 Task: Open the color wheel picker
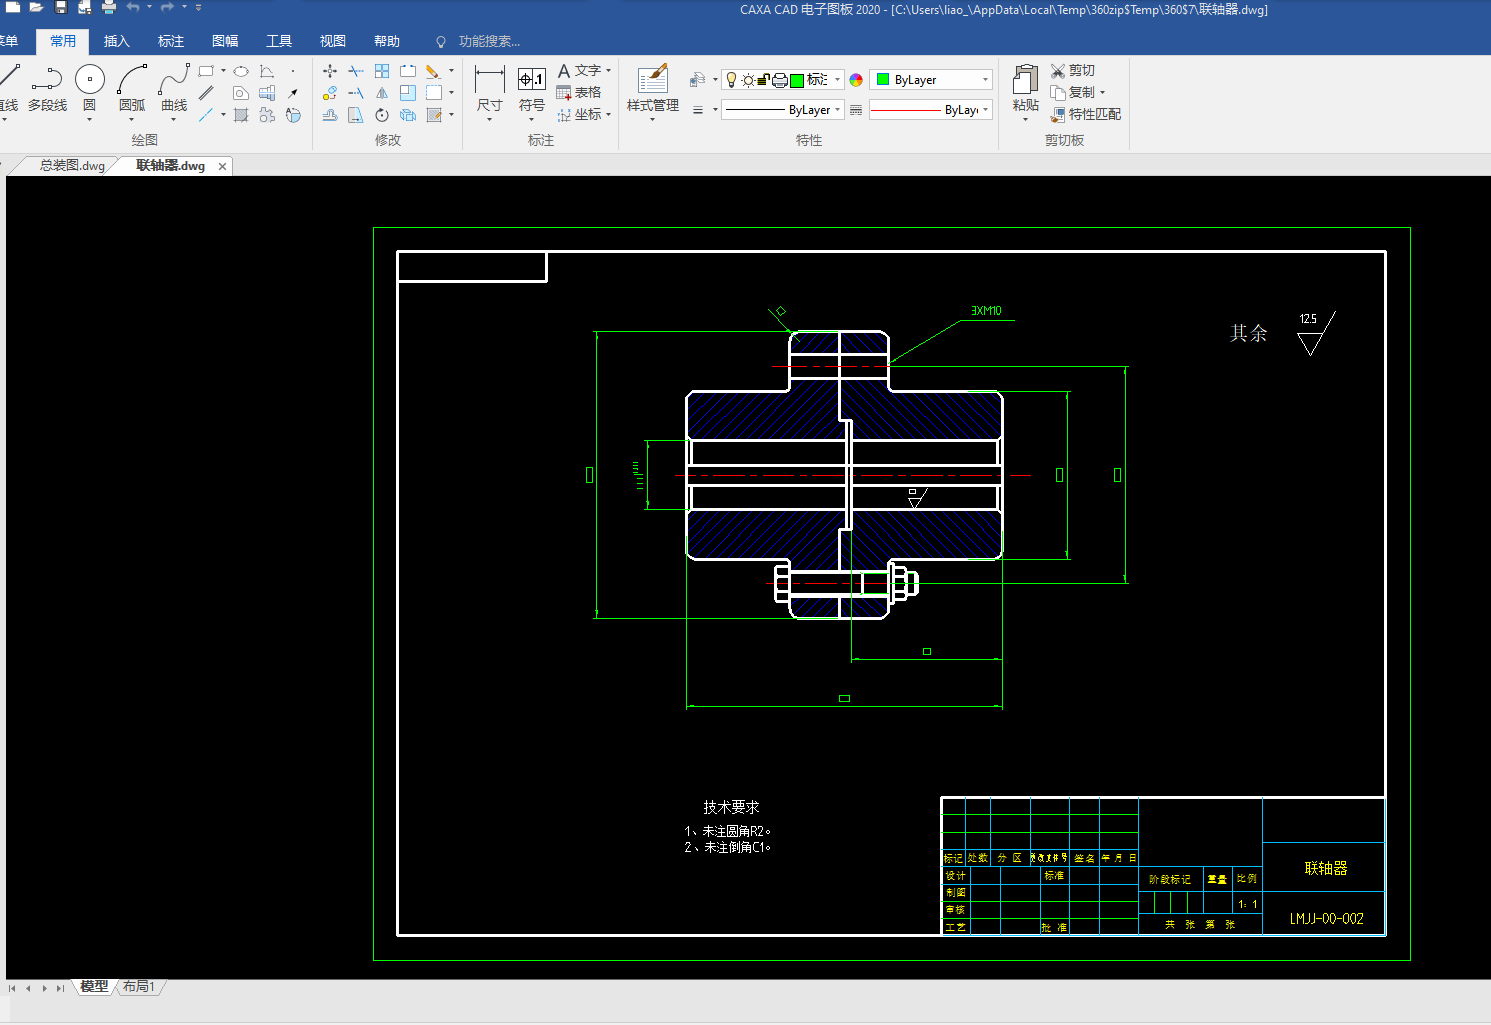856,80
